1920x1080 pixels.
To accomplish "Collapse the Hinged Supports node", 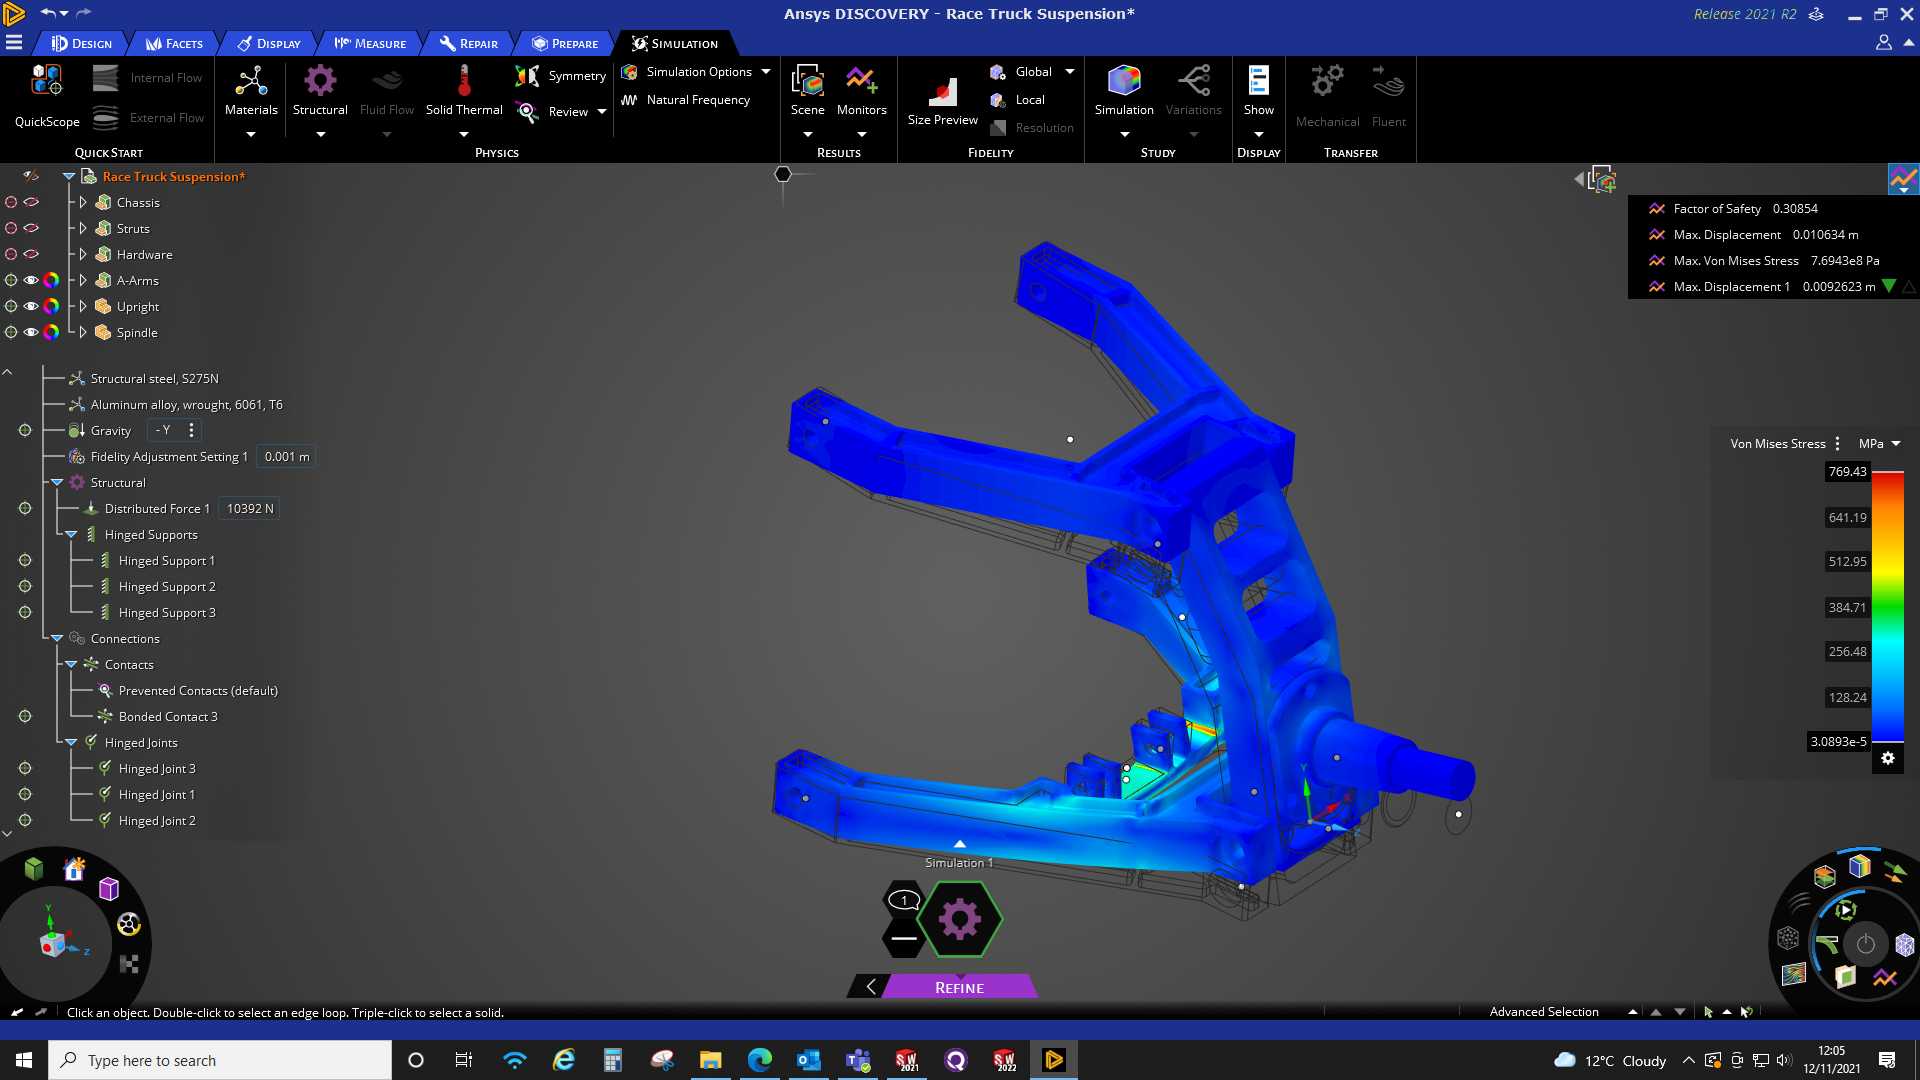I will 71,534.
